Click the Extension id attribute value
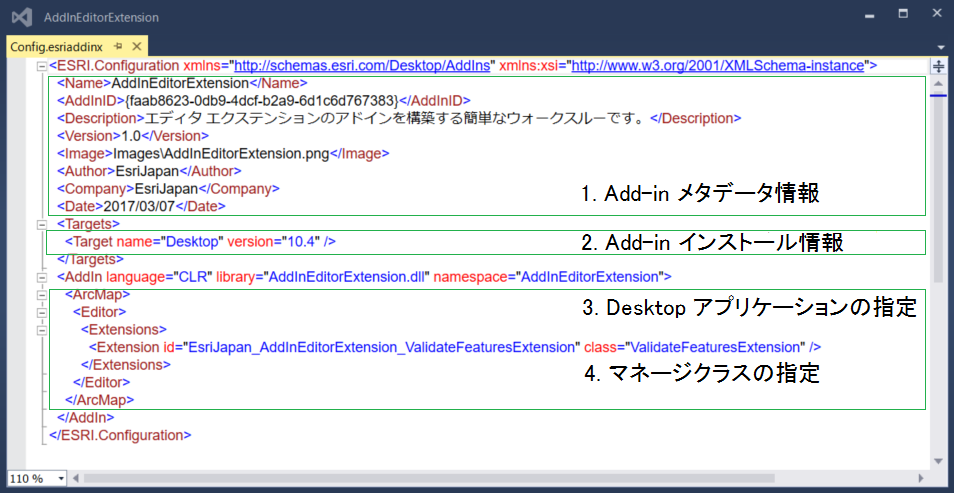The image size is (954, 493). 381,348
